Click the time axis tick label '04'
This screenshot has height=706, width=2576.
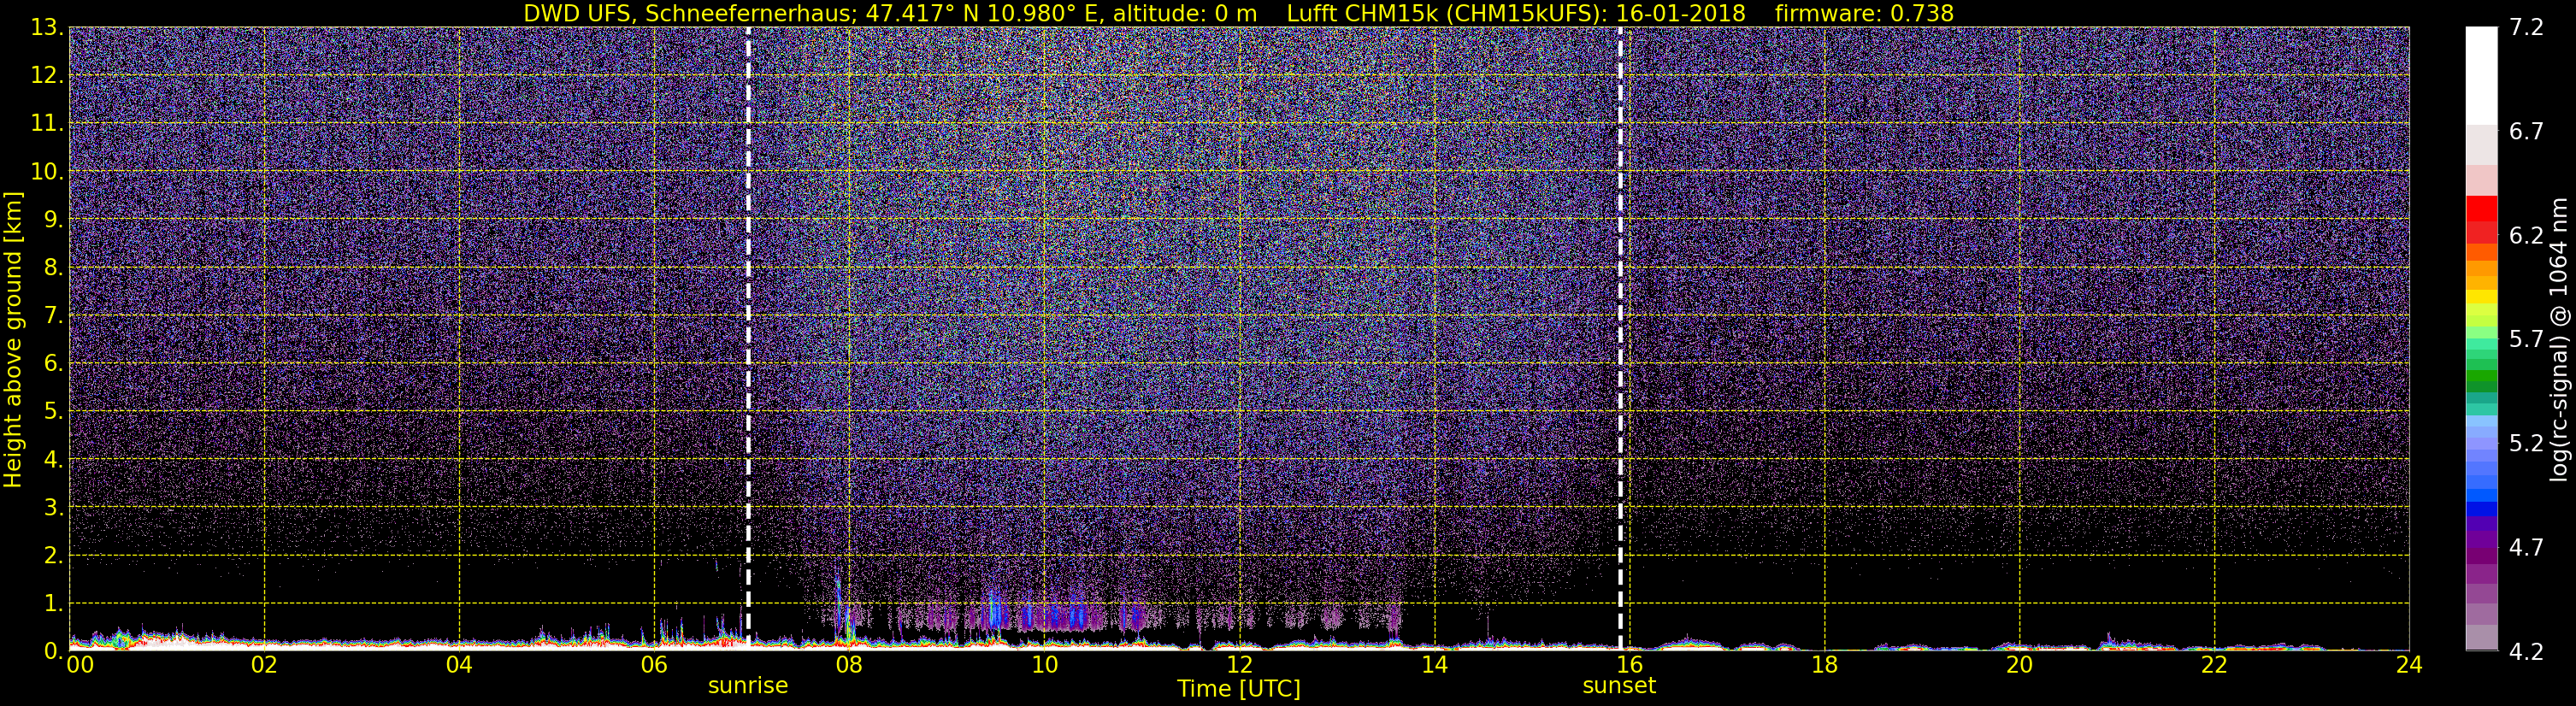click(x=459, y=665)
